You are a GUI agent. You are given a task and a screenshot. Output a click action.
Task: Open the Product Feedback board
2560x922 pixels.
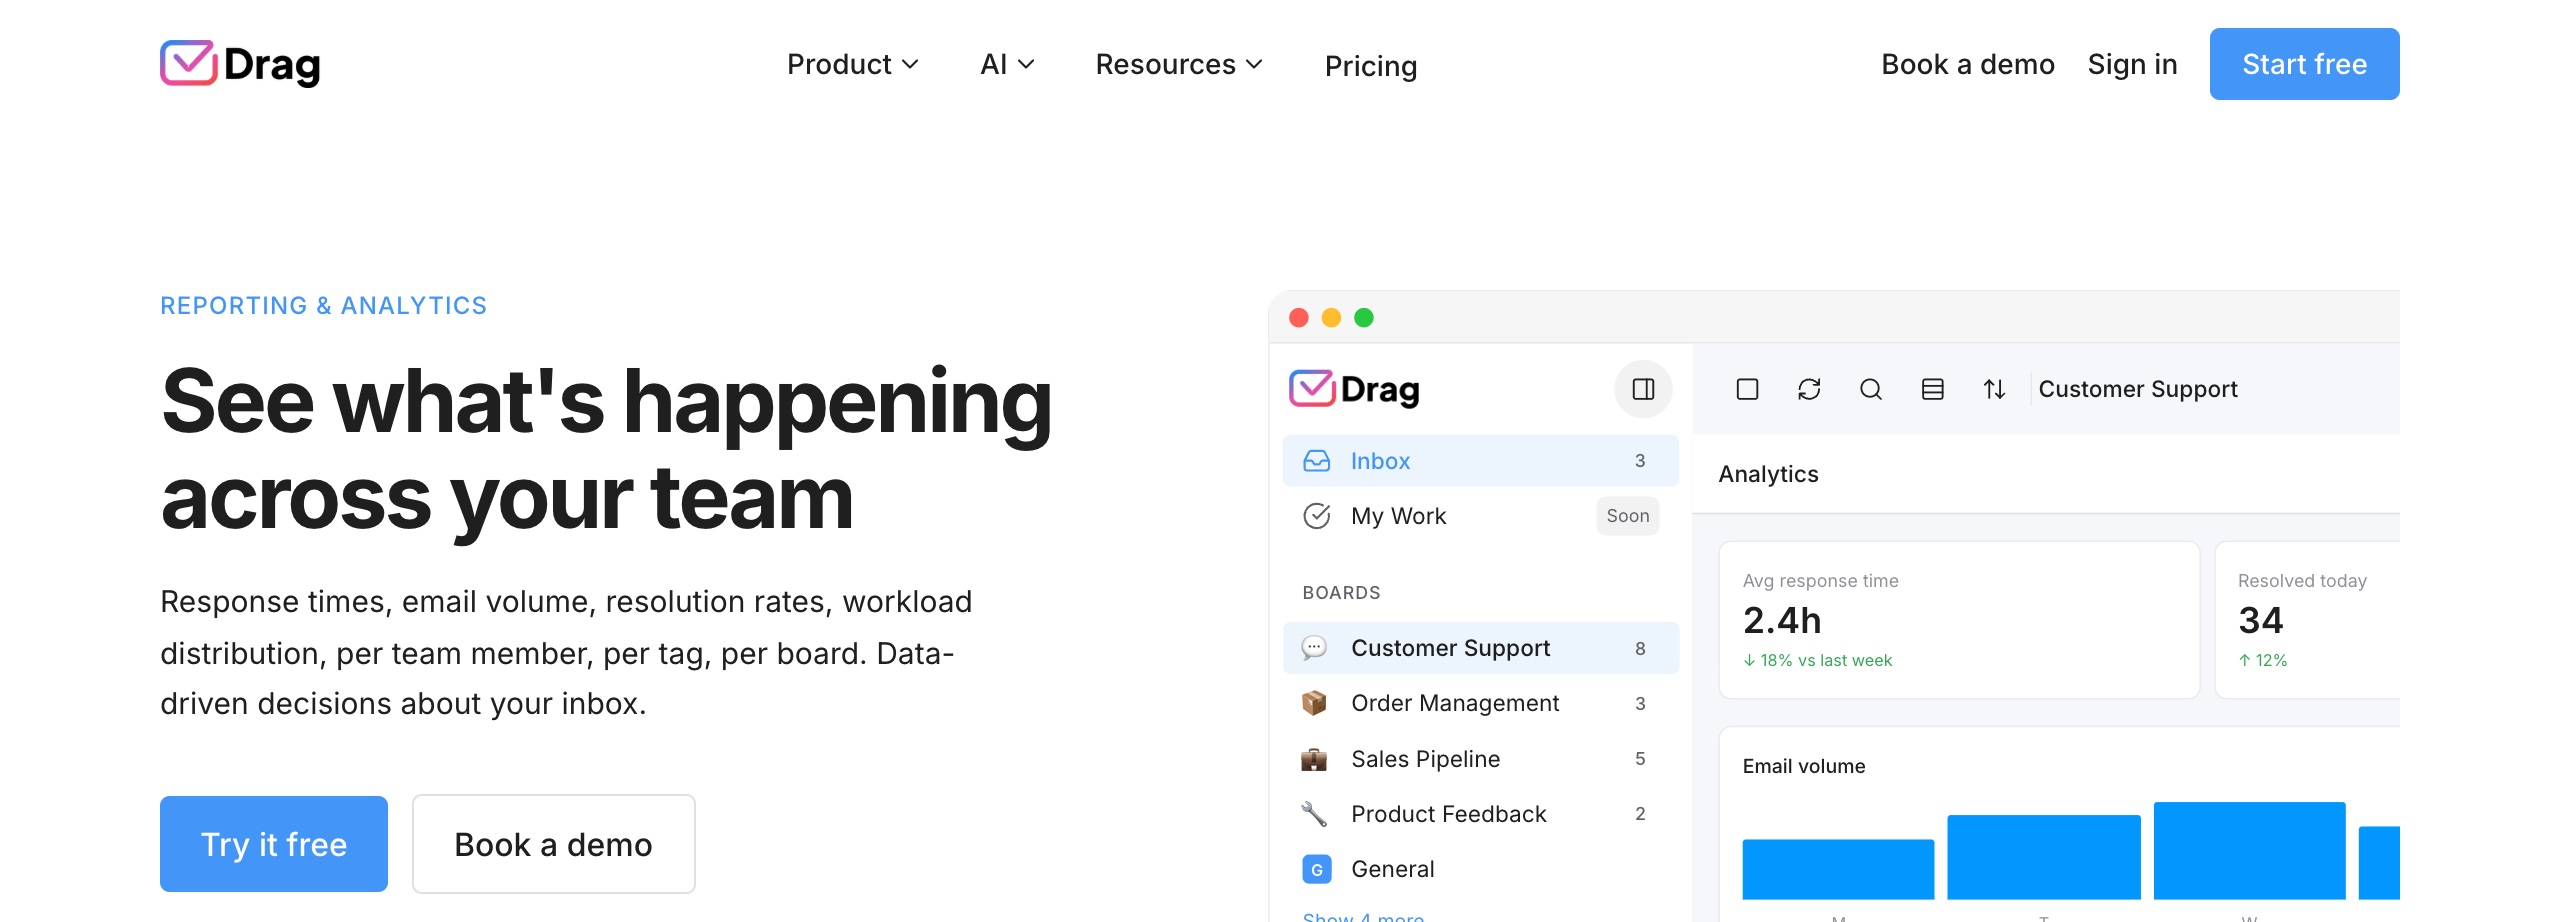(x=1480, y=814)
